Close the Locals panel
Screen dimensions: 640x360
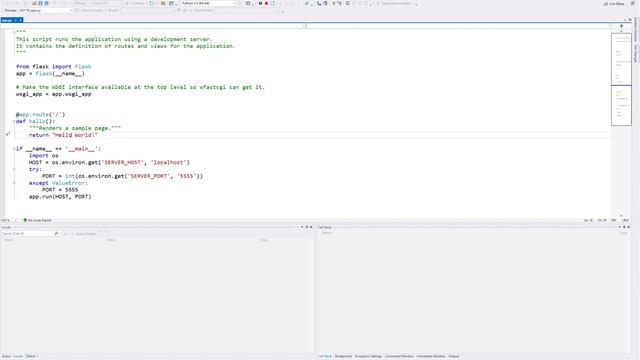tap(311, 227)
